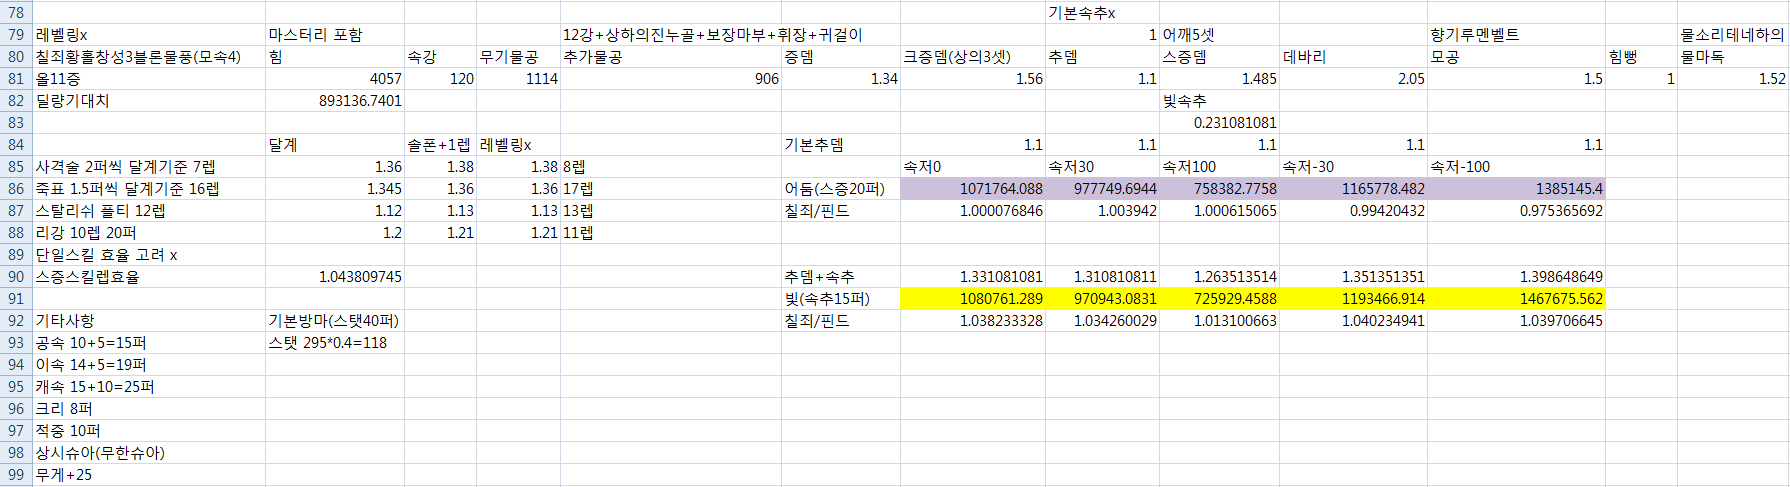Screen dimensions: 1790x487
Task: Click the 빛(속추15퍼) label cell
Action: coord(840,299)
